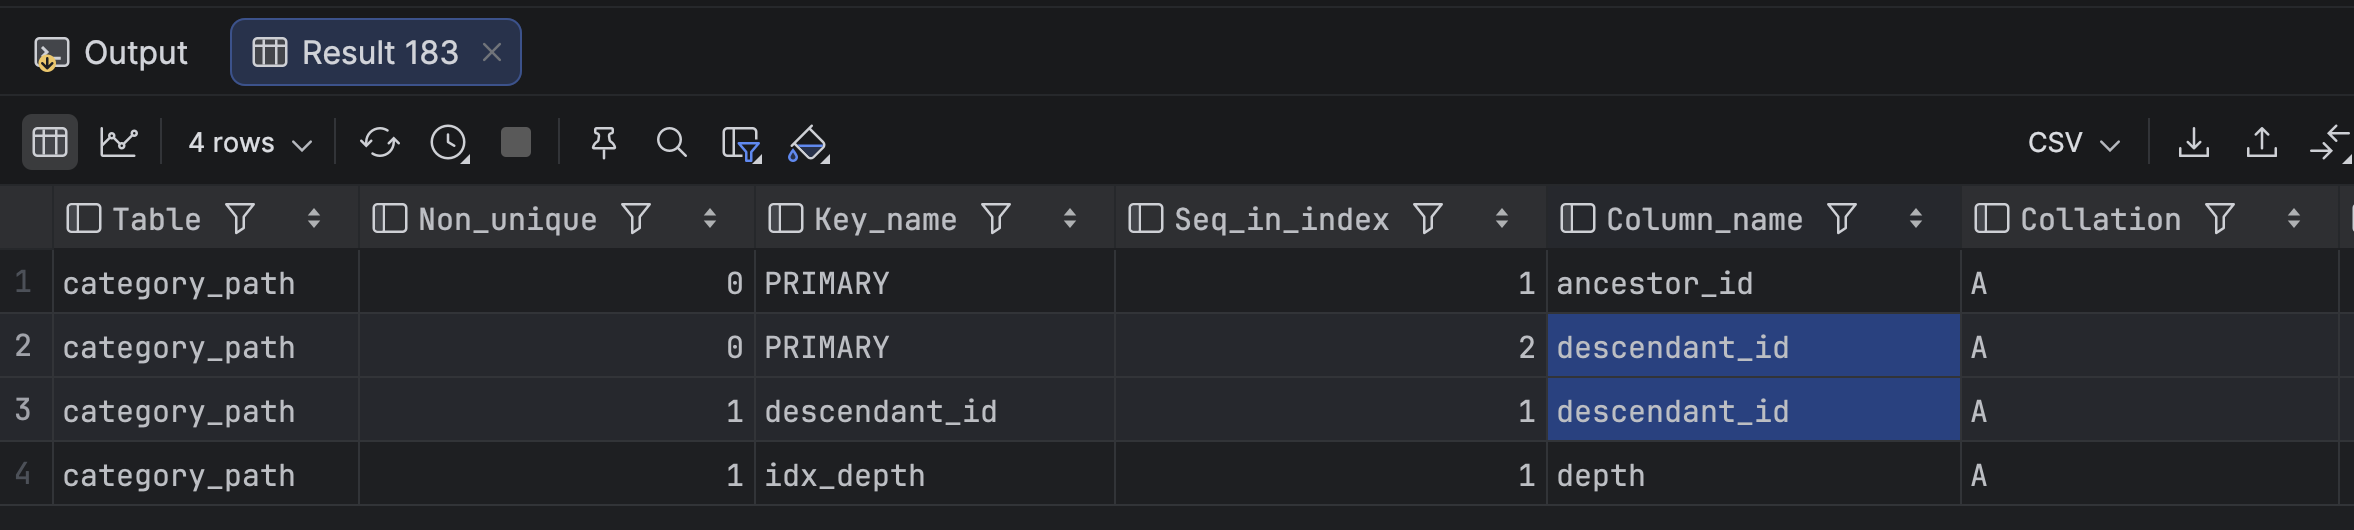Open the 4 rows page size dropdown
The width and height of the screenshot is (2354, 530).
pos(249,143)
